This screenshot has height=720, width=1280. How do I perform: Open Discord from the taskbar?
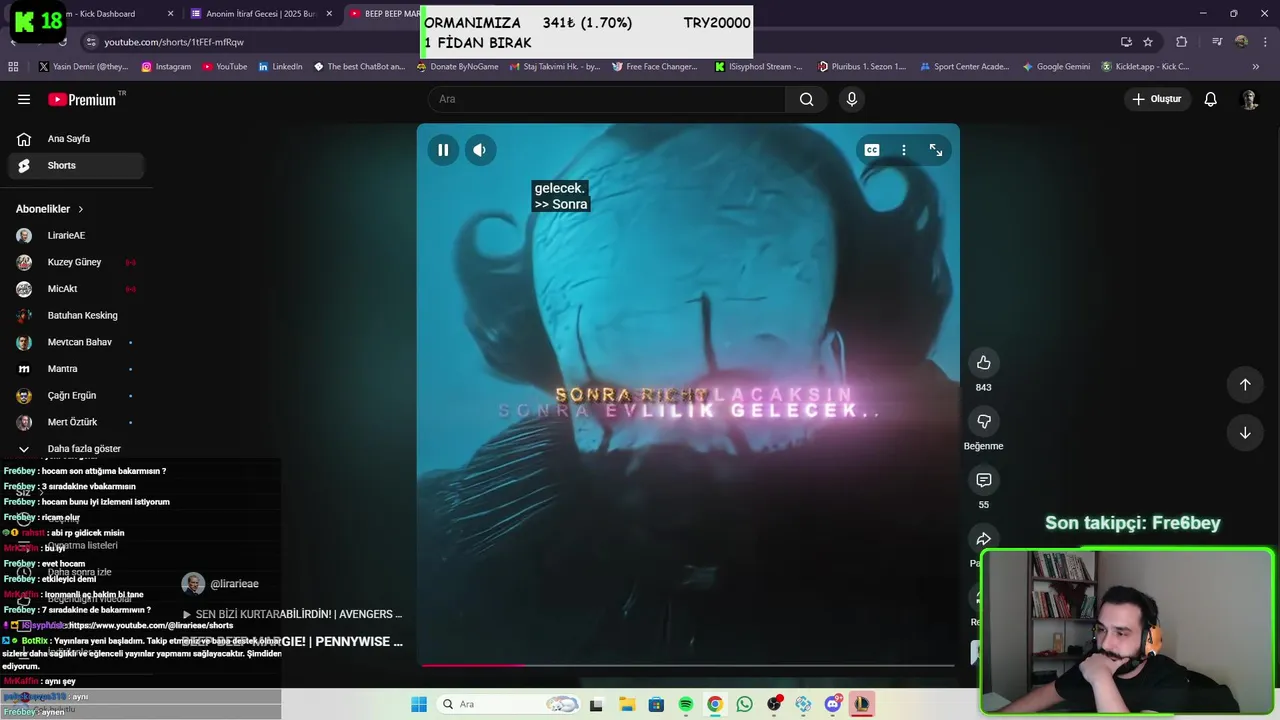(x=833, y=704)
